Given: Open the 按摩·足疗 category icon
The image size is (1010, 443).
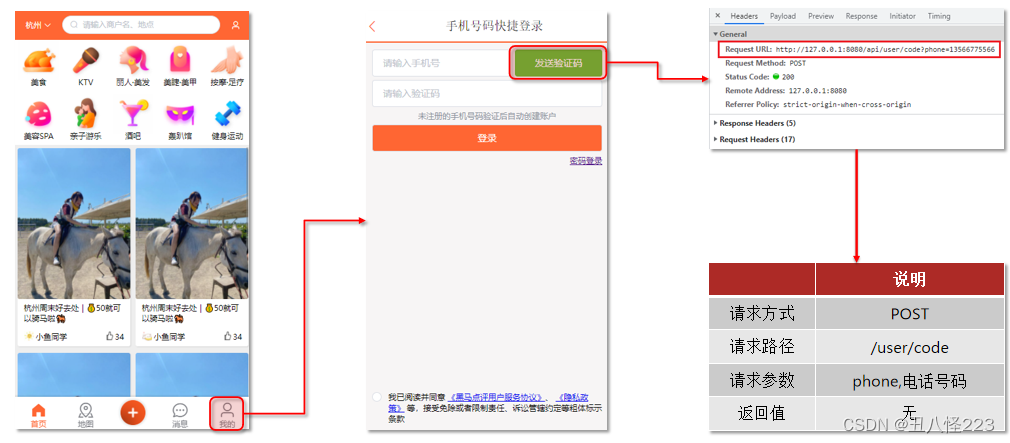Looking at the screenshot, I should pos(227,61).
